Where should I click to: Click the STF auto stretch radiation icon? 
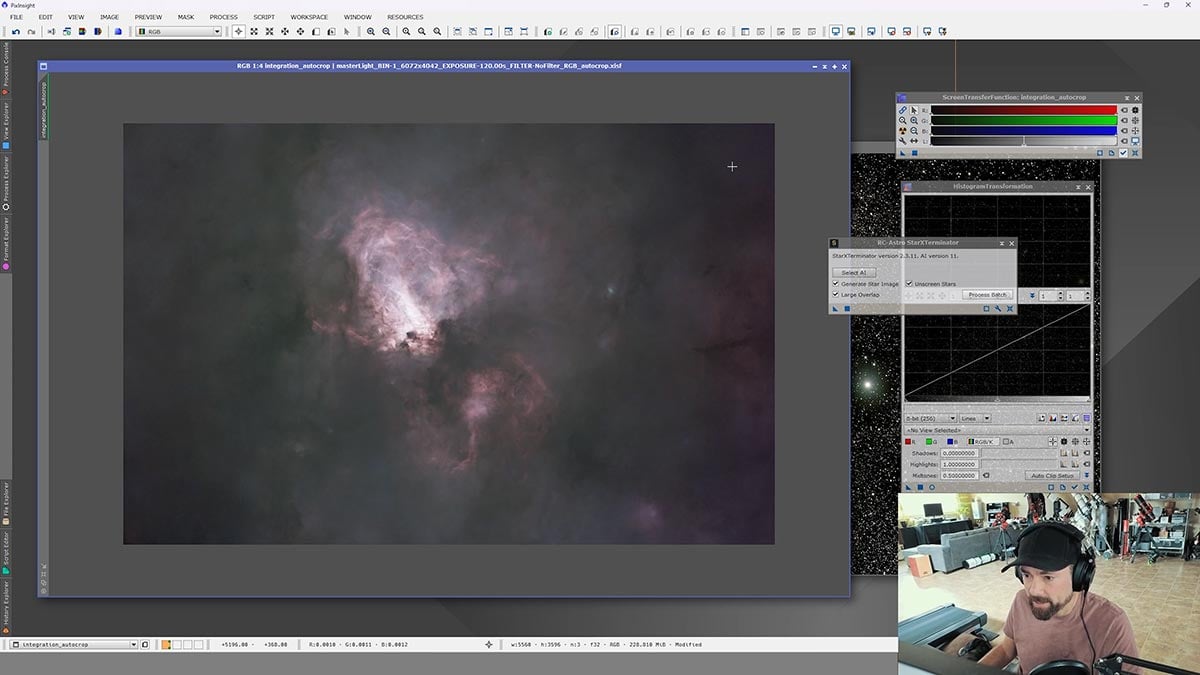(x=903, y=131)
